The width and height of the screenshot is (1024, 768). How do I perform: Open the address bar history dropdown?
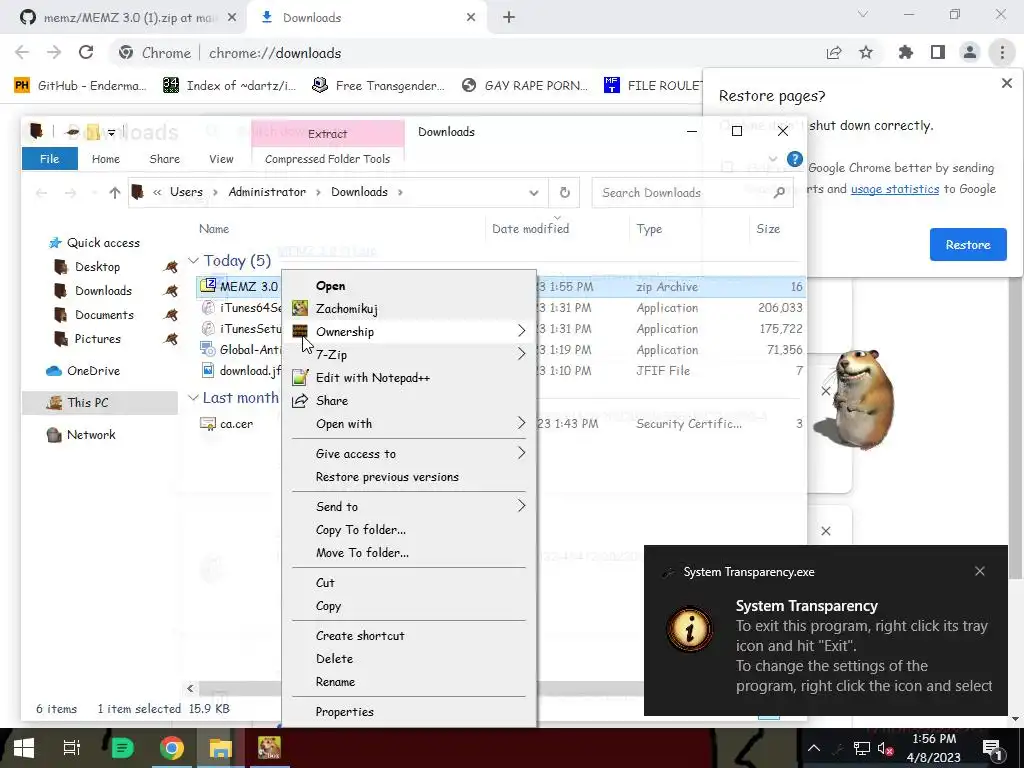tap(534, 193)
